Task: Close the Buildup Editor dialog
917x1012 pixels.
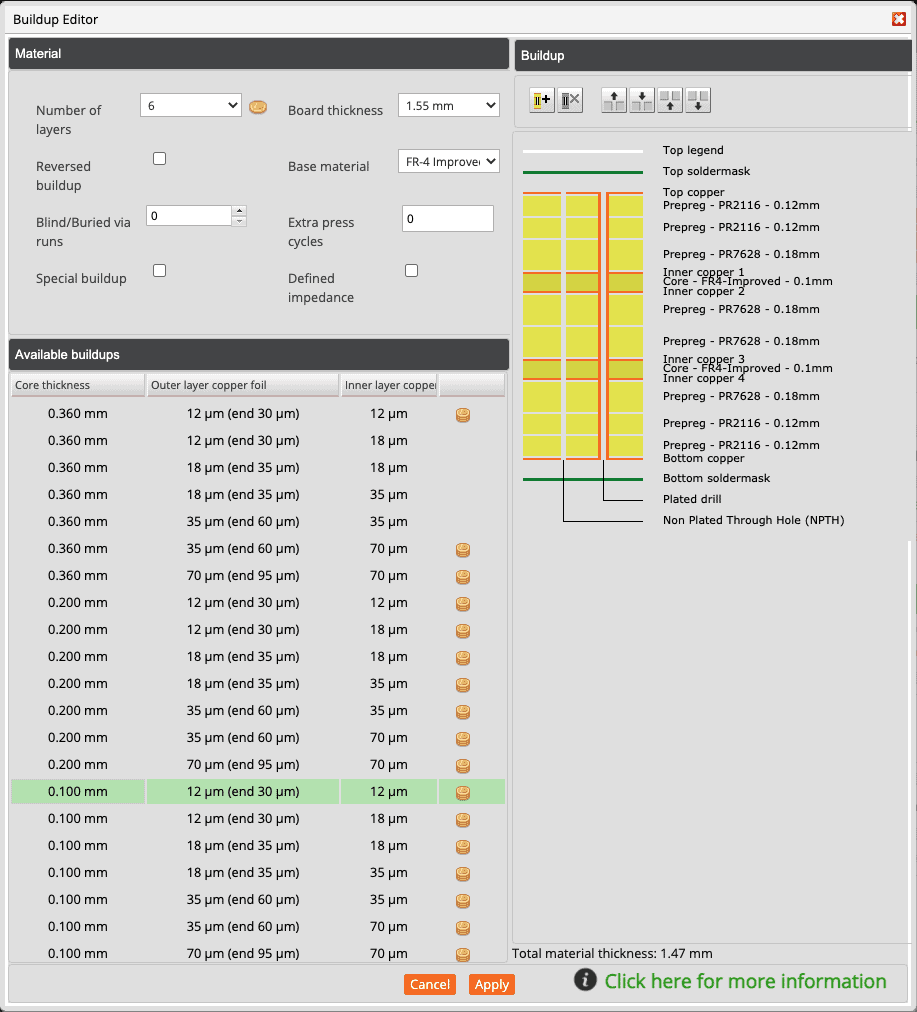Action: 899,19
